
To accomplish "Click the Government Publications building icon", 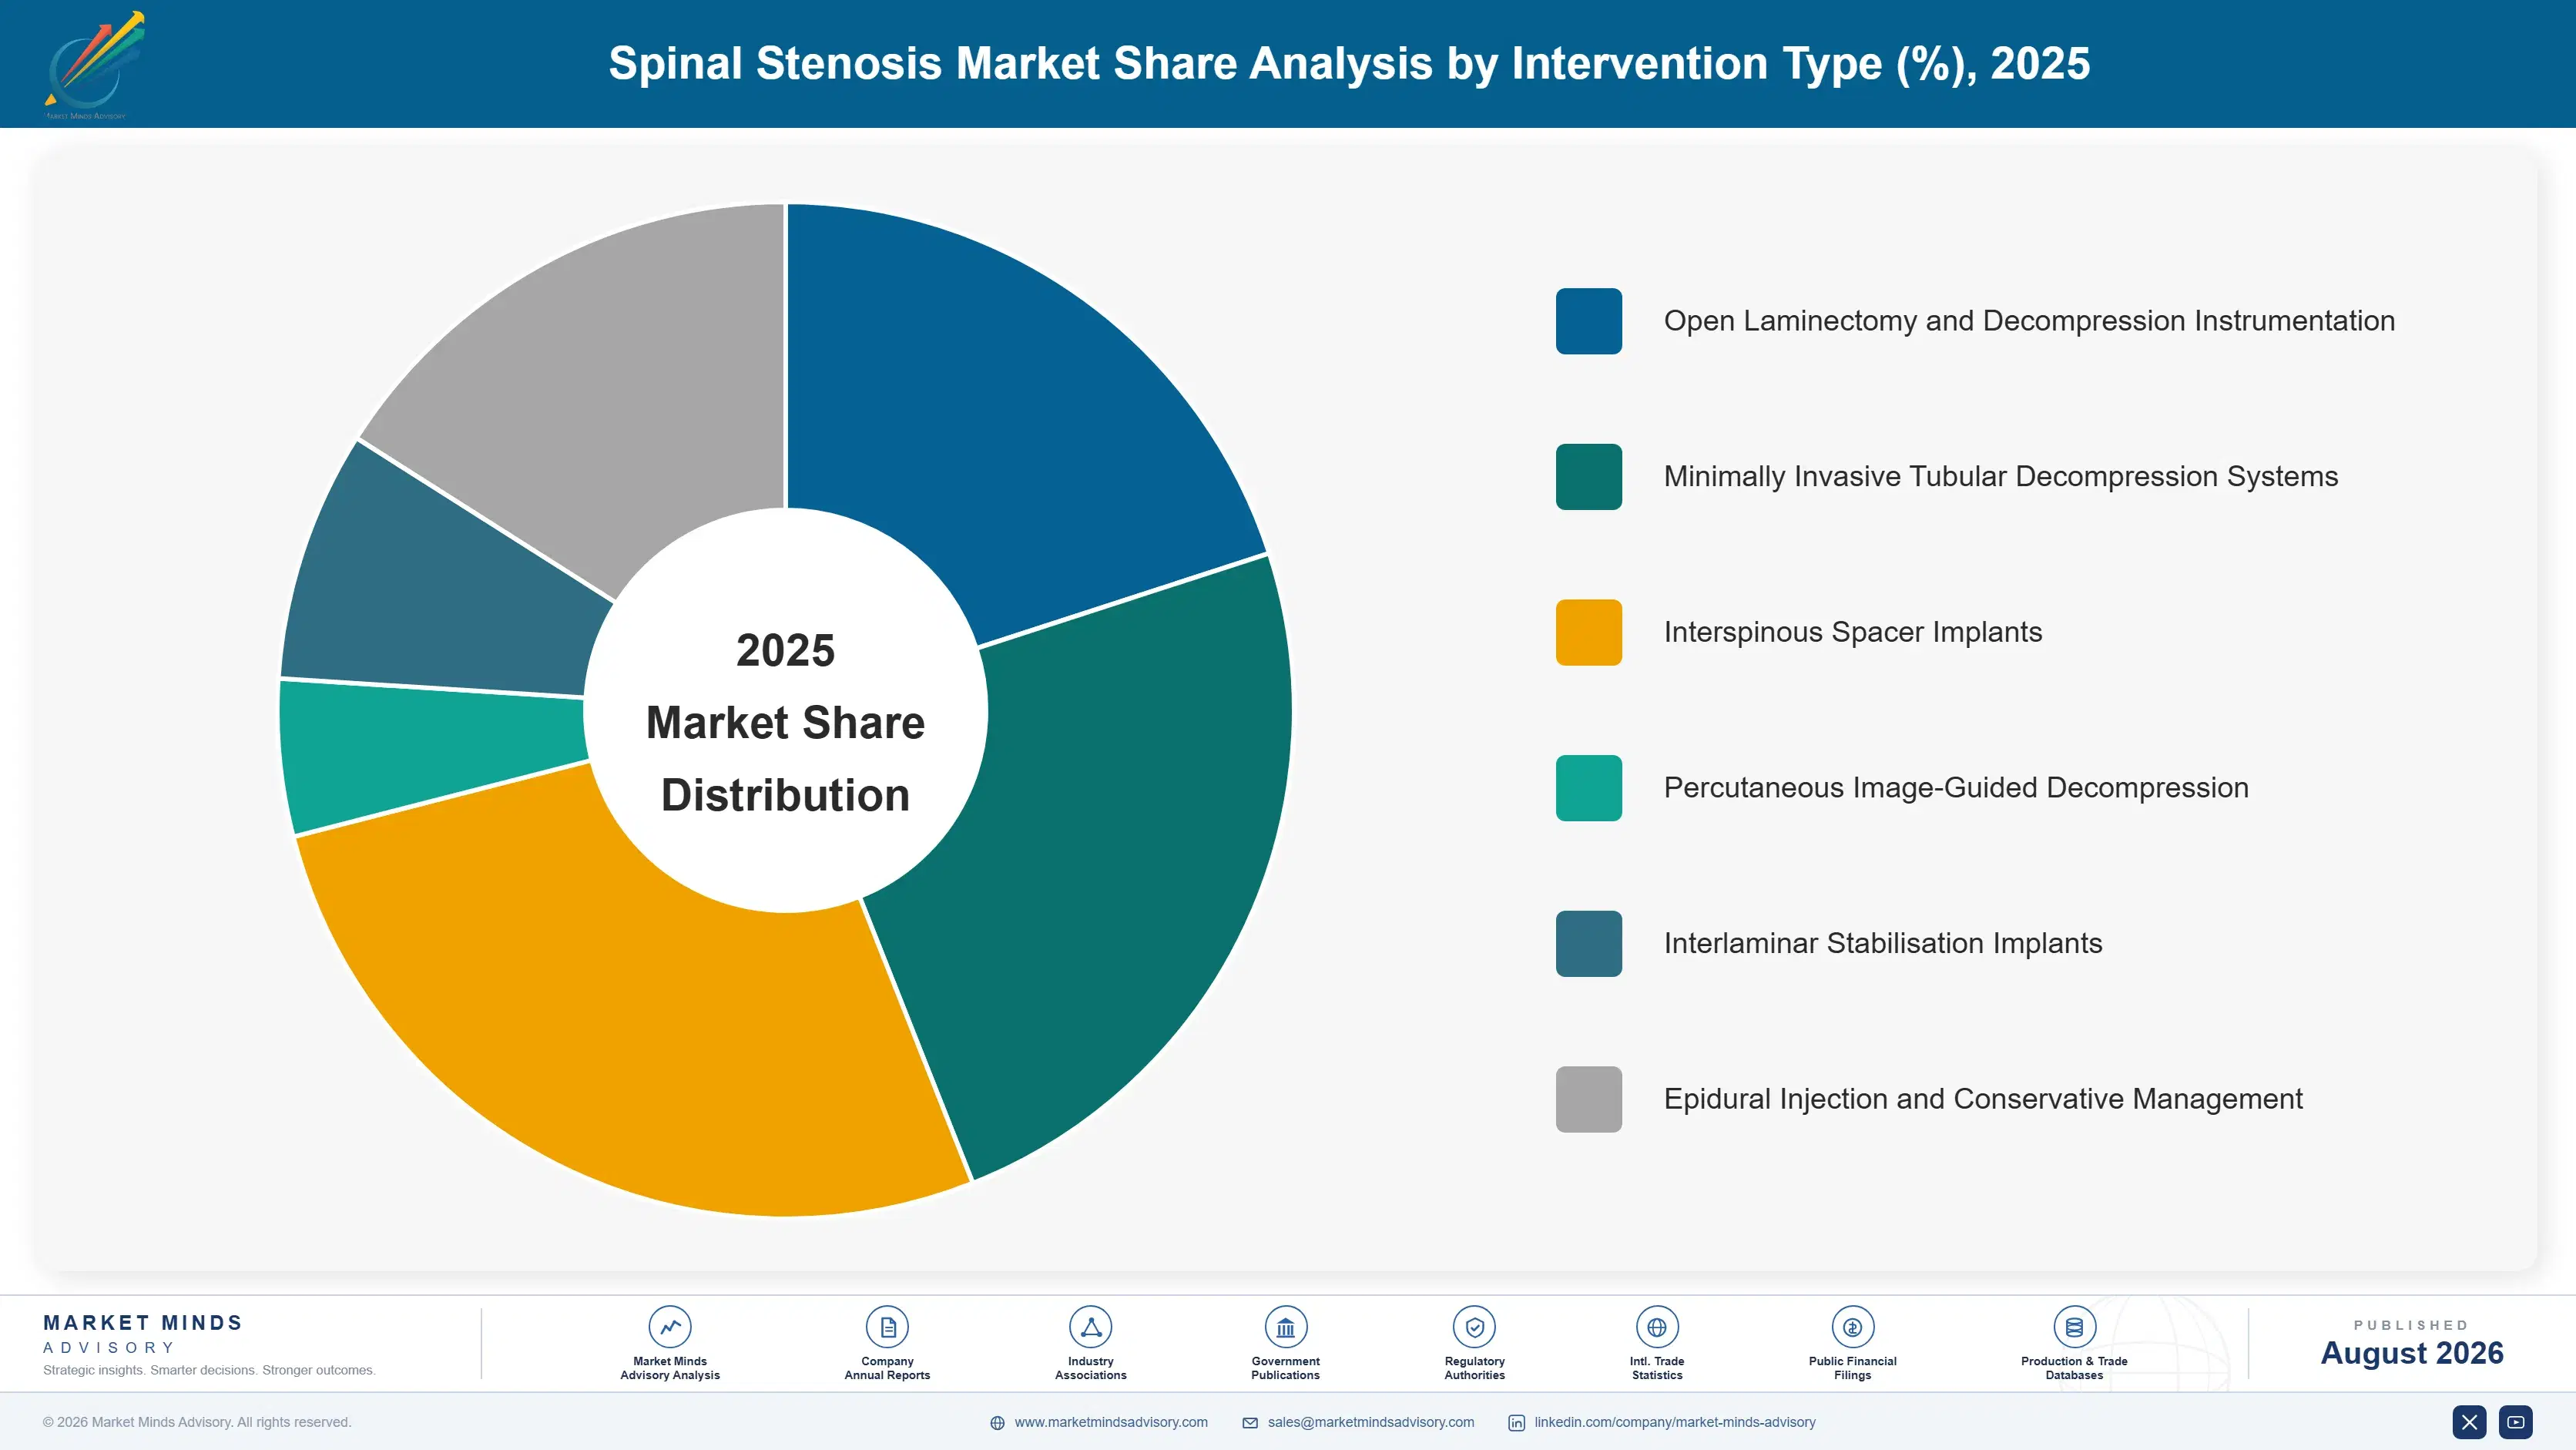I will (1285, 1327).
